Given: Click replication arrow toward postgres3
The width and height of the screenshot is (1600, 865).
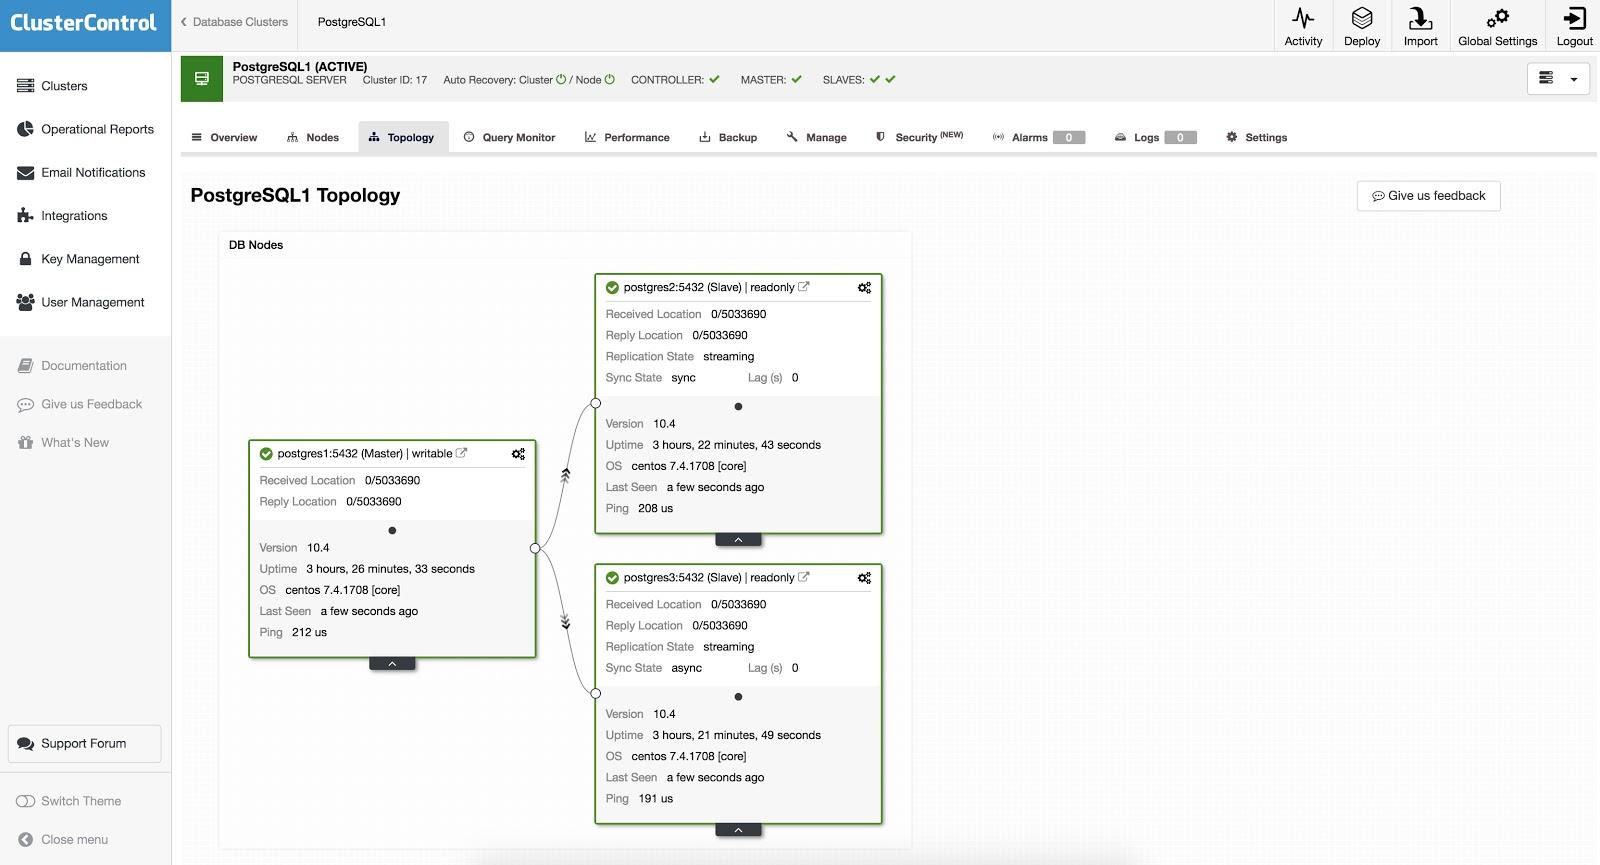Looking at the screenshot, I should point(565,622).
